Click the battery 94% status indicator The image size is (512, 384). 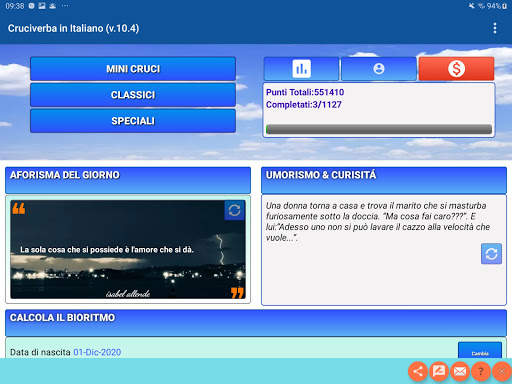click(497, 6)
